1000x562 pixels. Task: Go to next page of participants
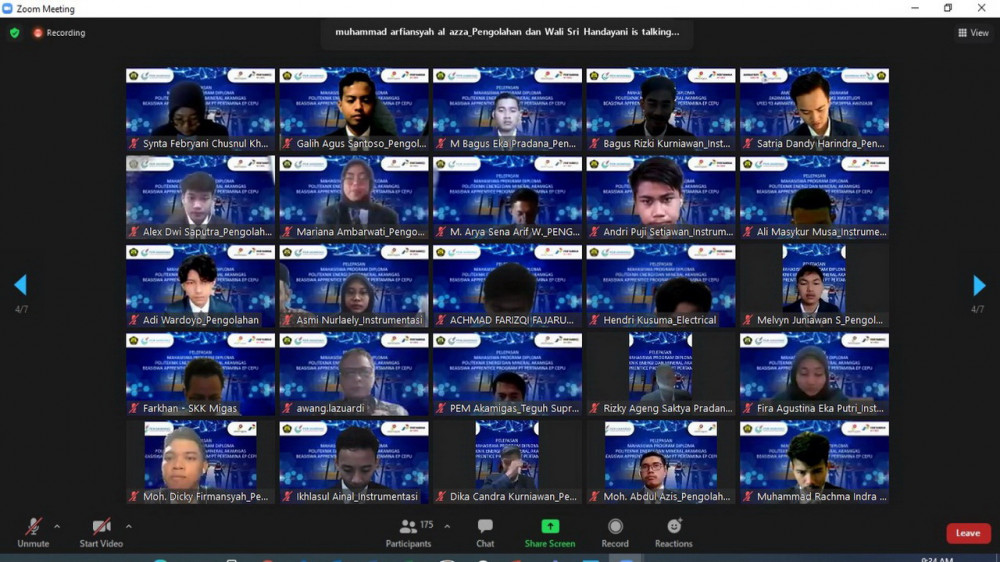[x=979, y=286]
